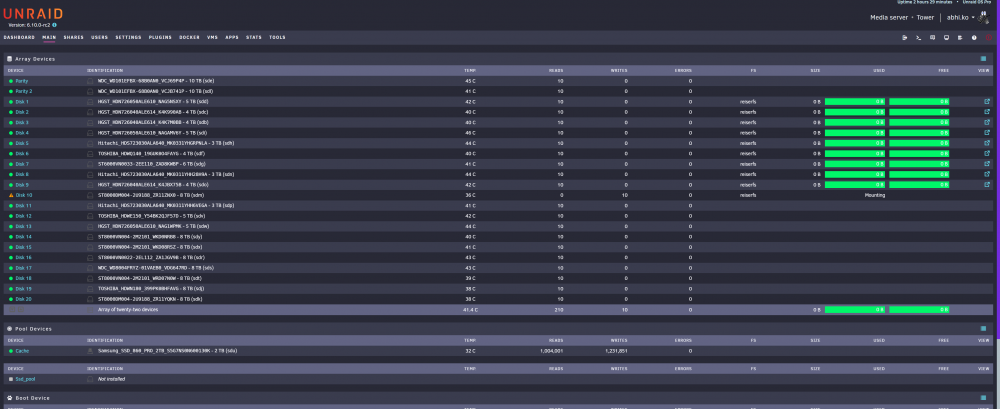Browse Disk 9 via View icon
The image size is (1000, 409).
click(987, 184)
